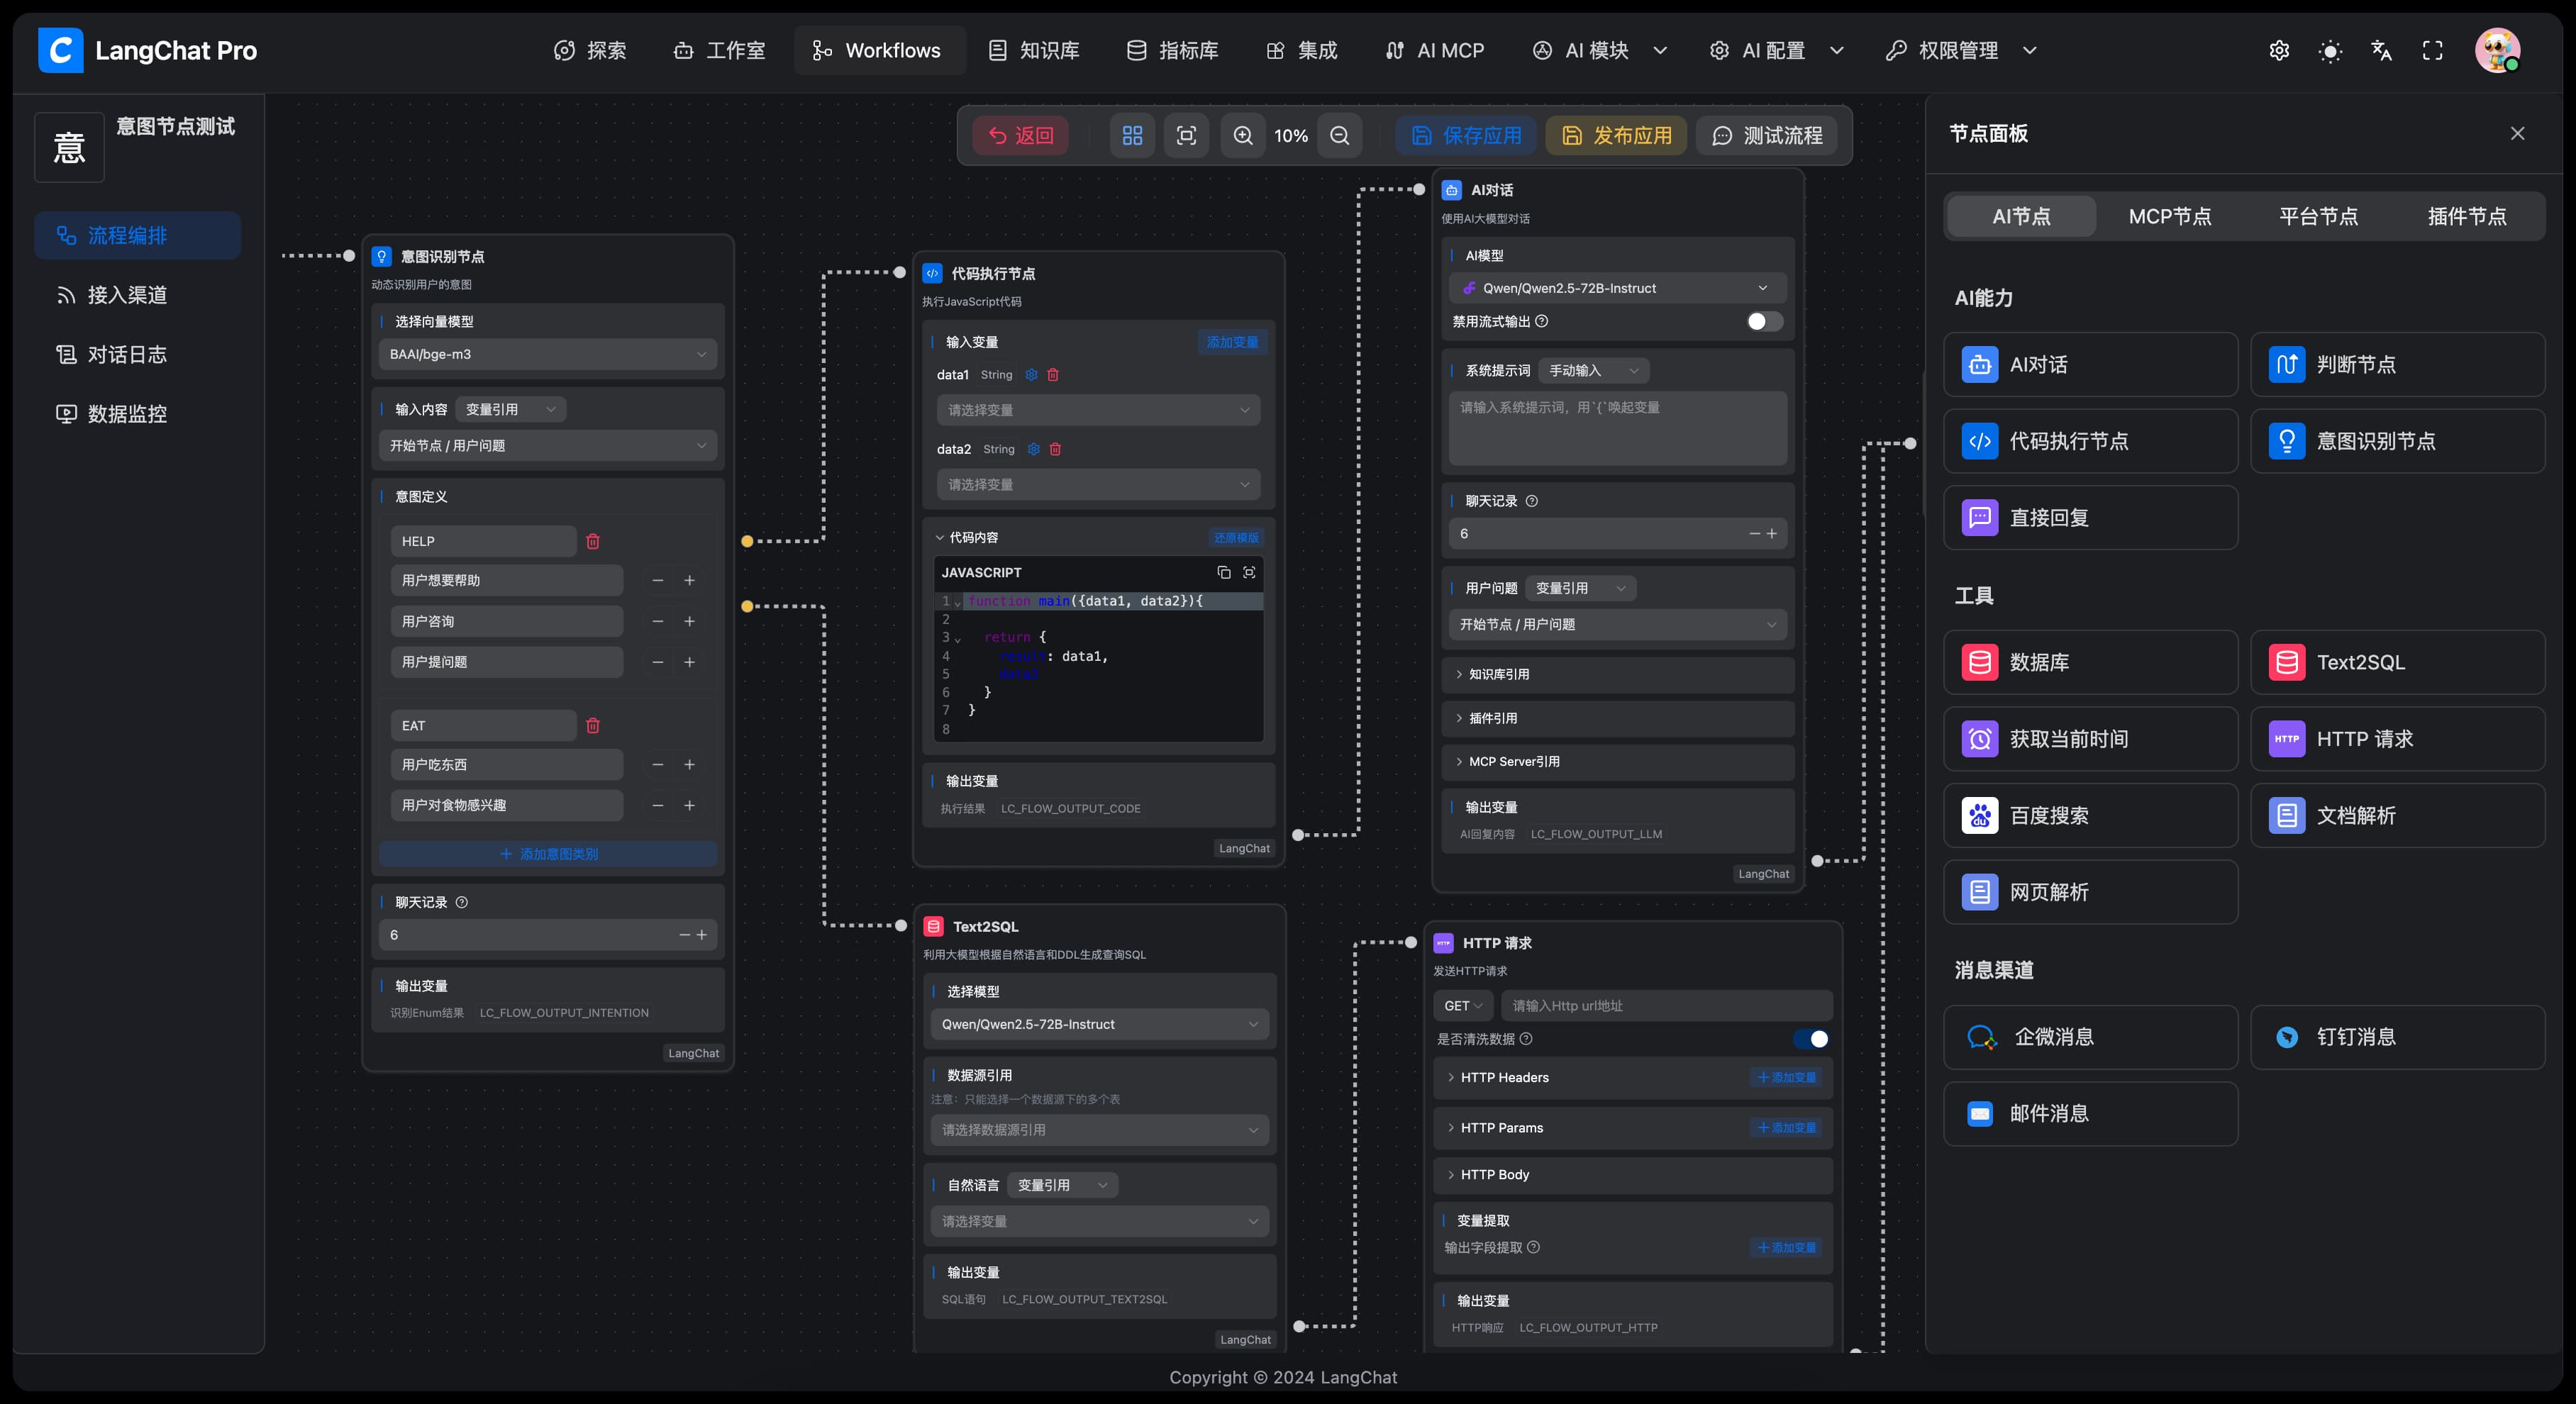
Task: Add the 钉钉消息 channel node
Action: [2397, 1037]
